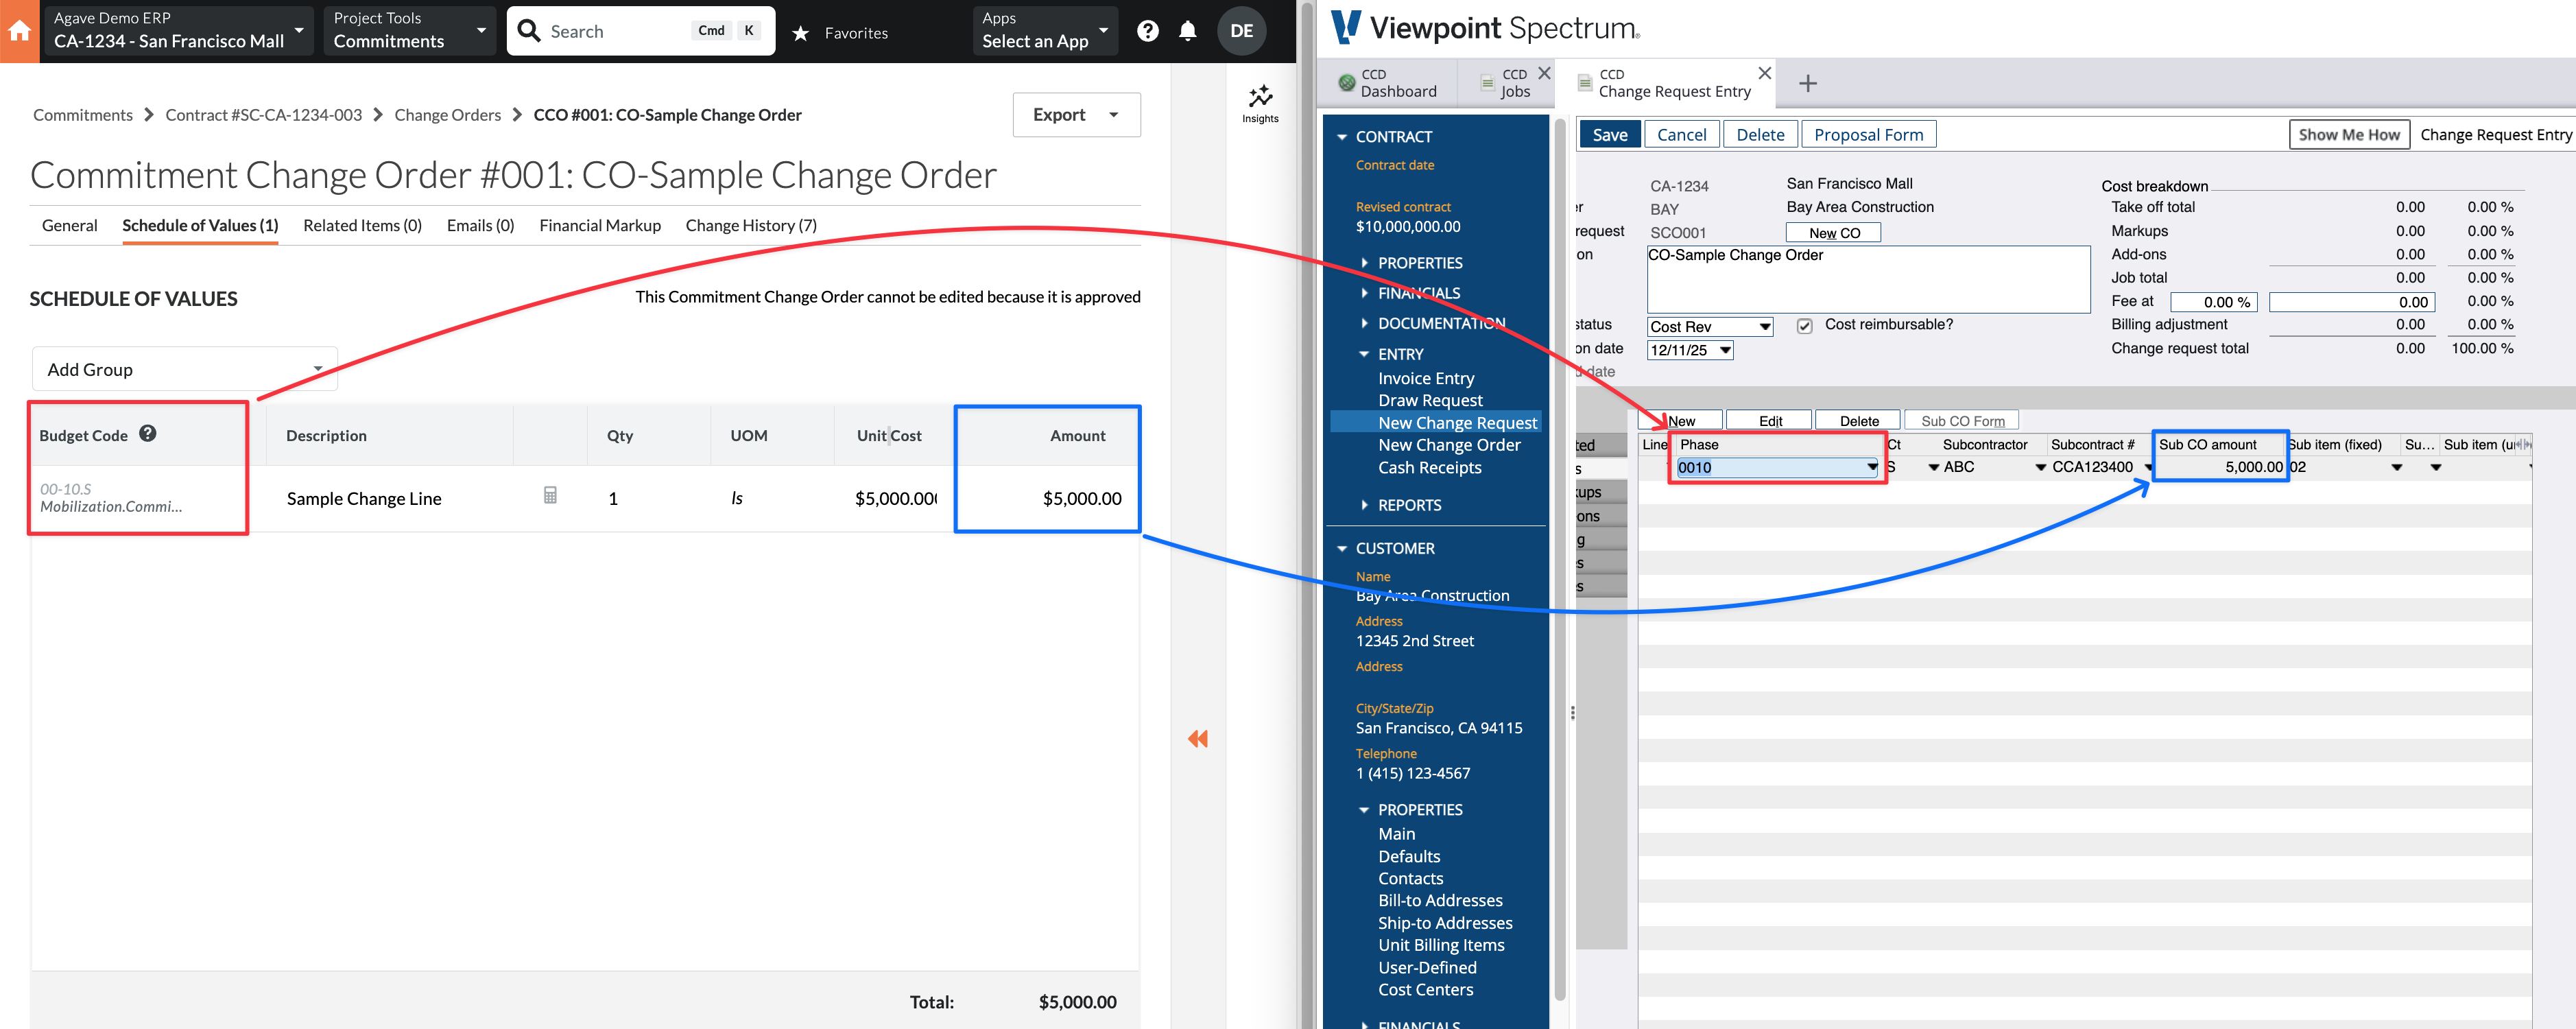This screenshot has width=2576, height=1029.
Task: Click the notifications bell icon
Action: pyautogui.click(x=1187, y=31)
